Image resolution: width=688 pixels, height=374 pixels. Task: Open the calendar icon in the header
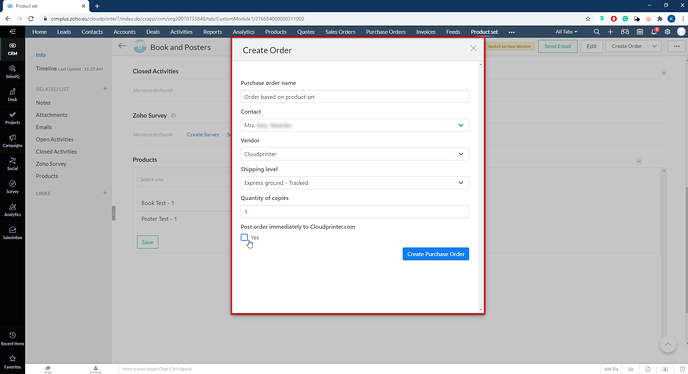(x=640, y=32)
